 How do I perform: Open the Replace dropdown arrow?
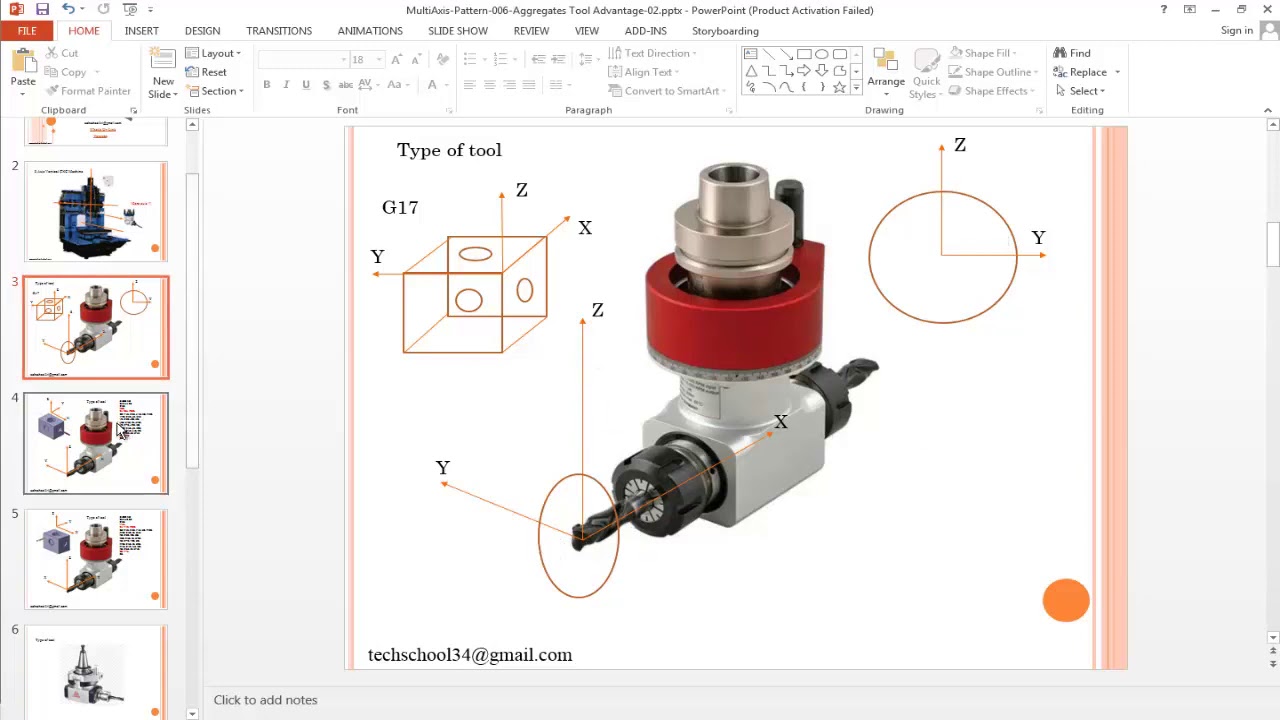click(1117, 72)
